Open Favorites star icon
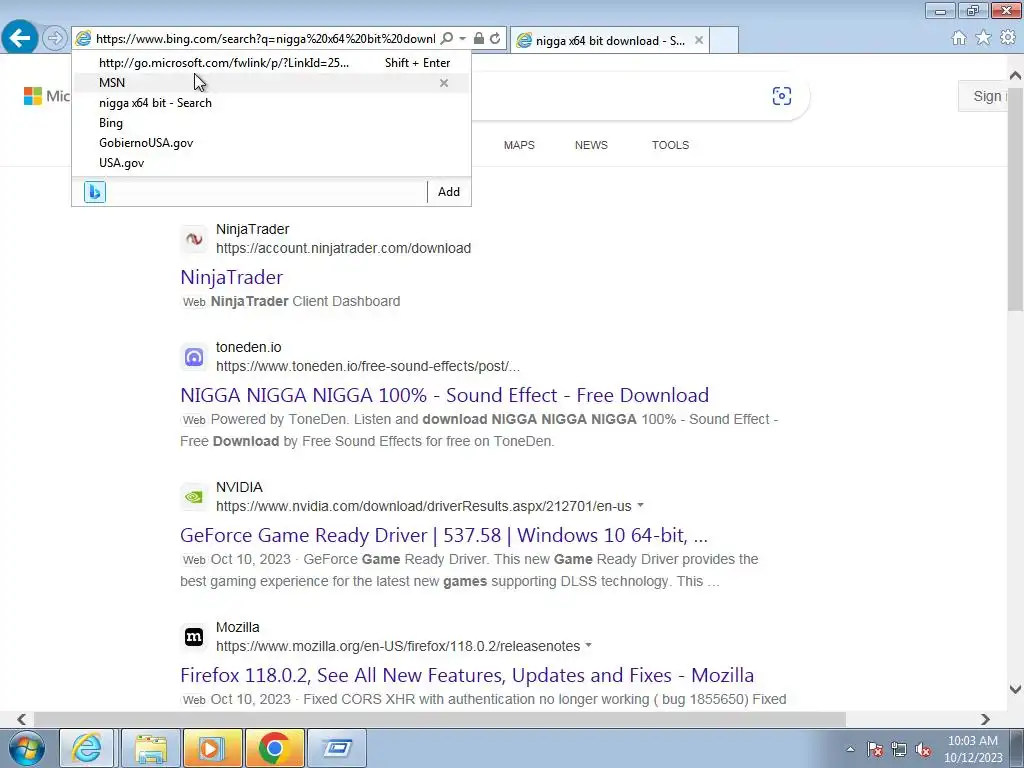This screenshot has width=1024, height=768. [x=983, y=39]
